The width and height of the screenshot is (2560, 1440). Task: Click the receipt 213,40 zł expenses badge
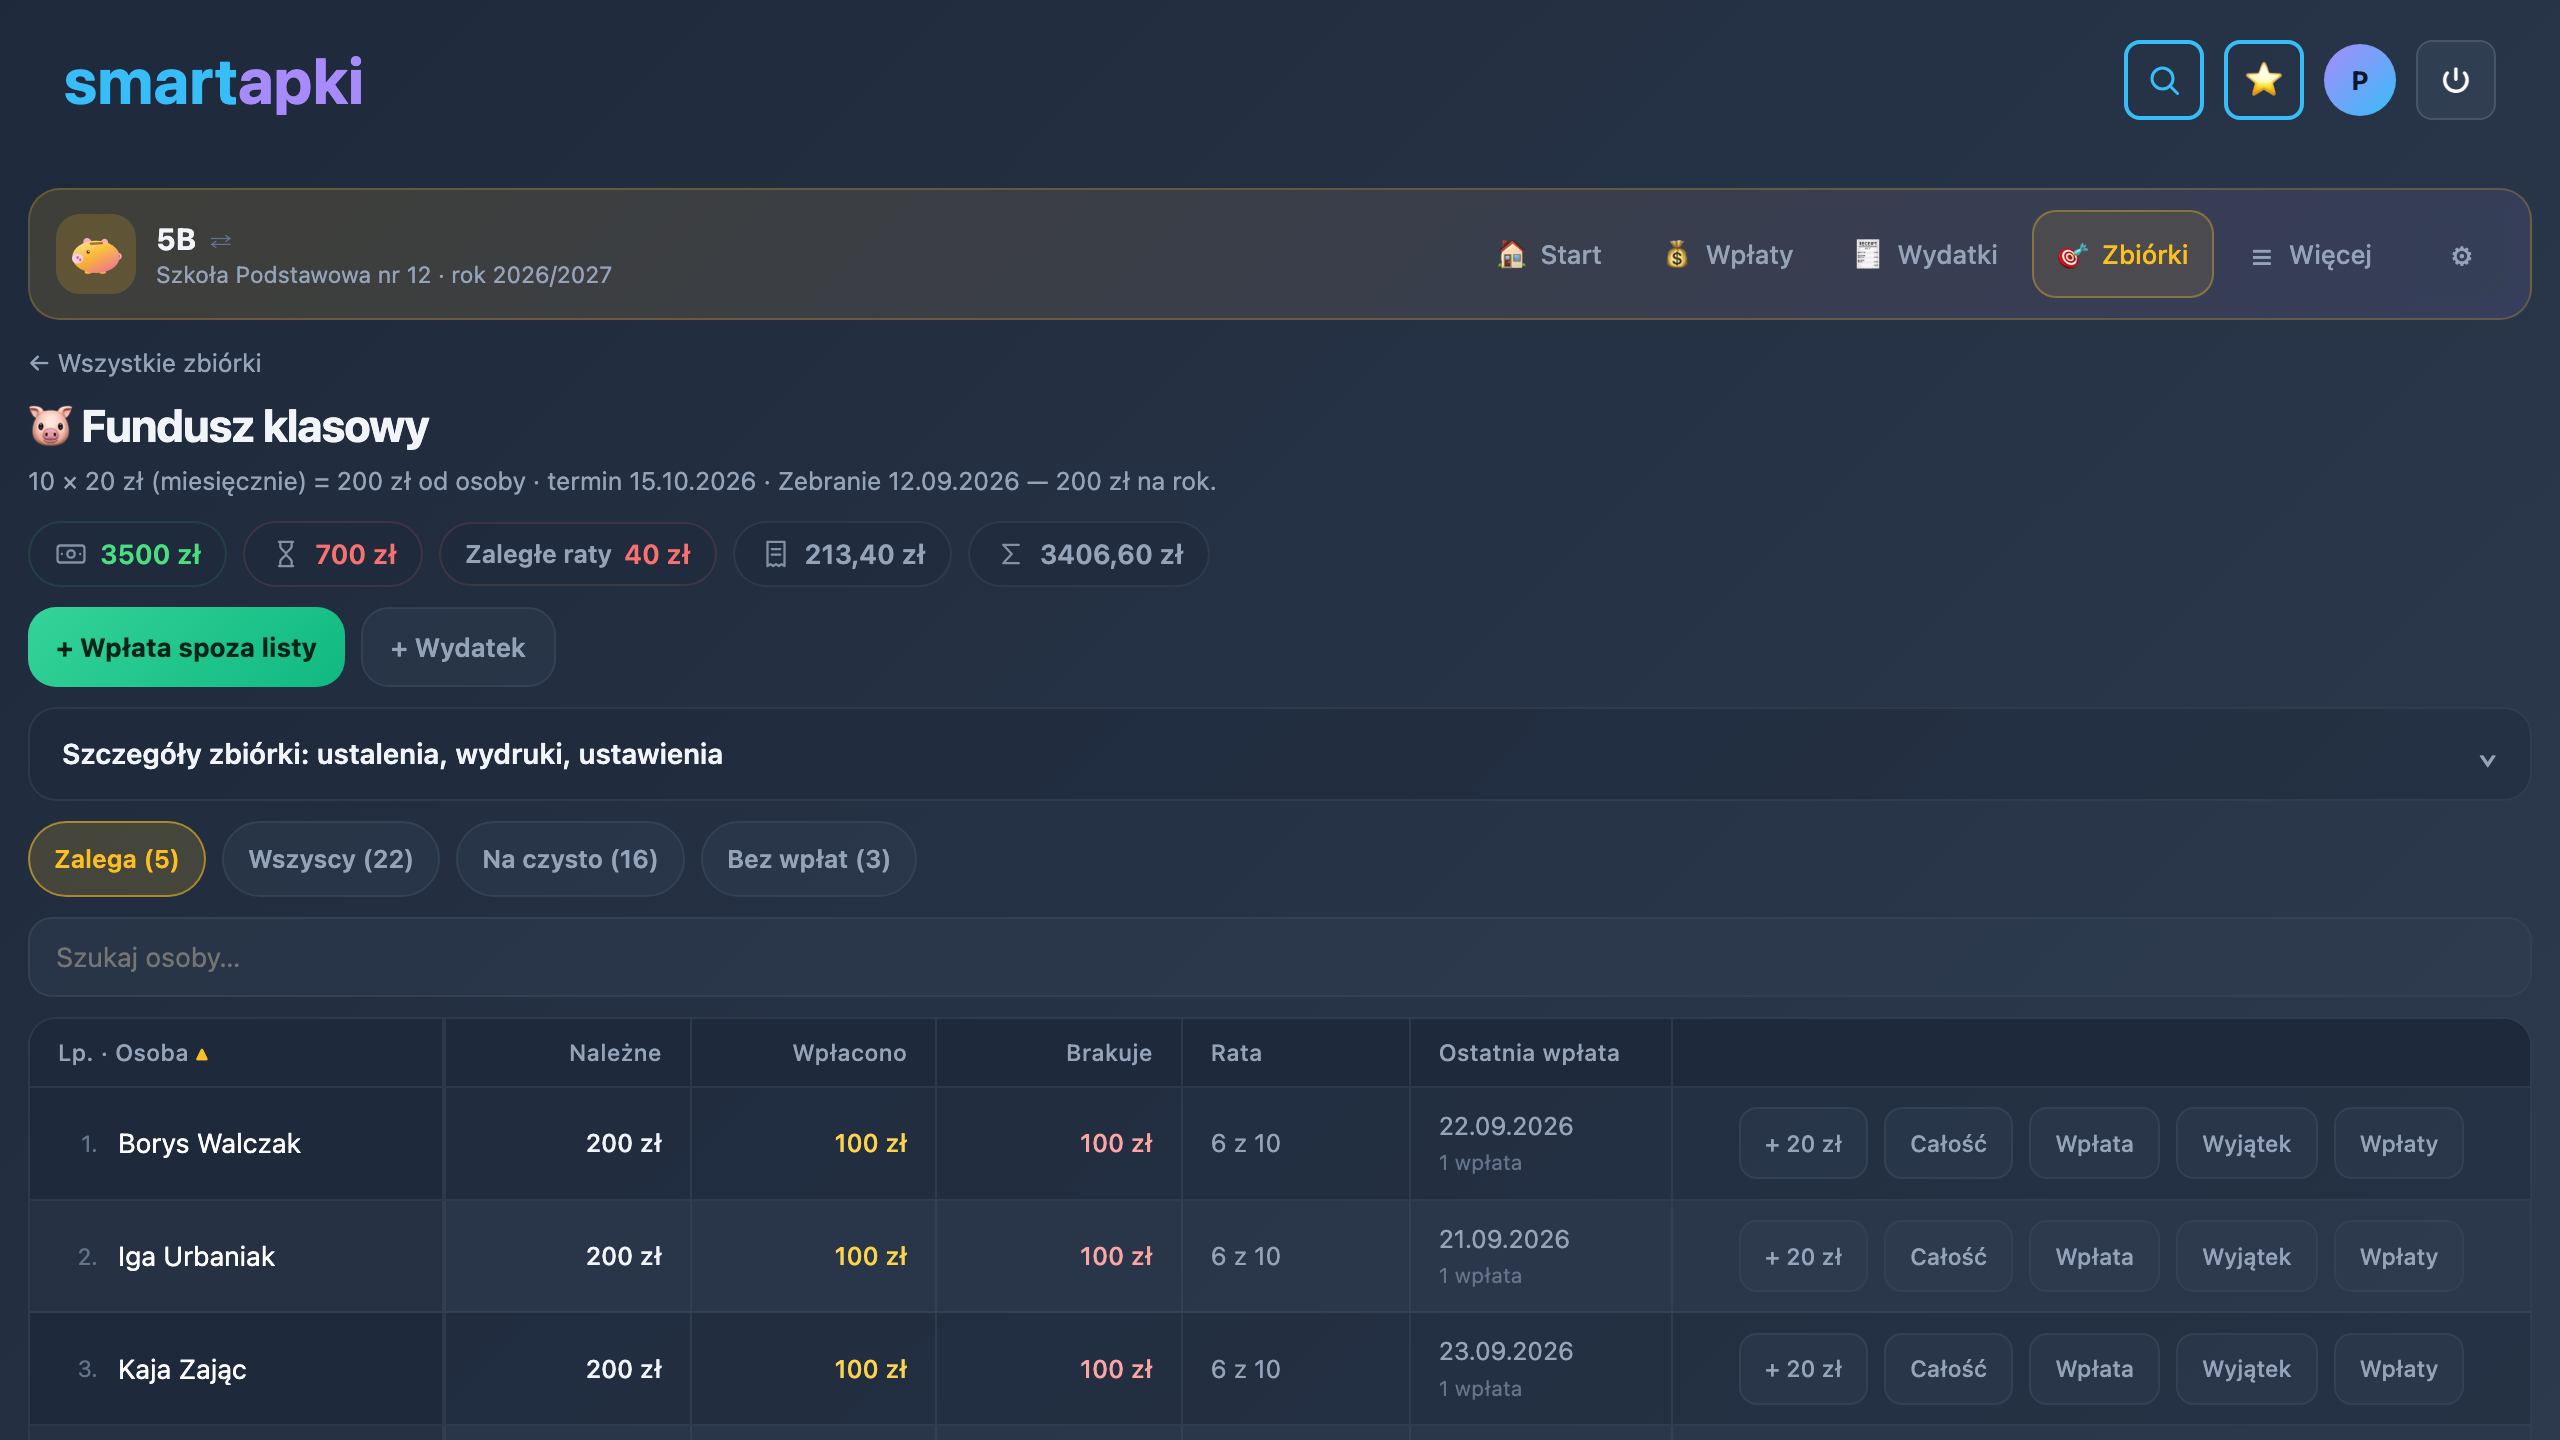pos(842,554)
